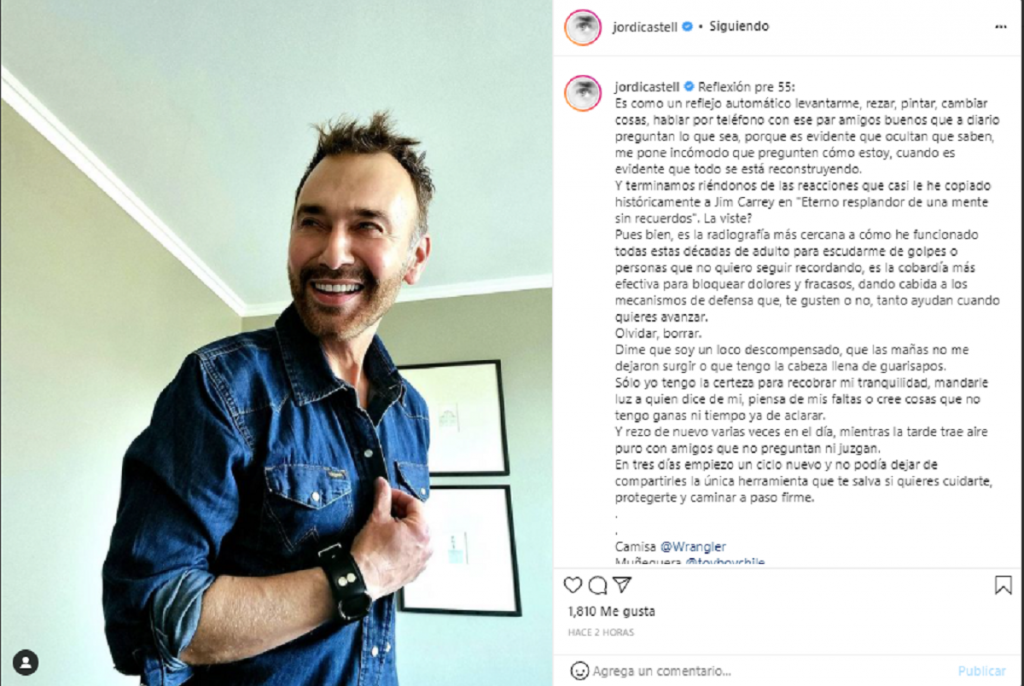
Task: Click the main photo of the post
Action: point(276,343)
